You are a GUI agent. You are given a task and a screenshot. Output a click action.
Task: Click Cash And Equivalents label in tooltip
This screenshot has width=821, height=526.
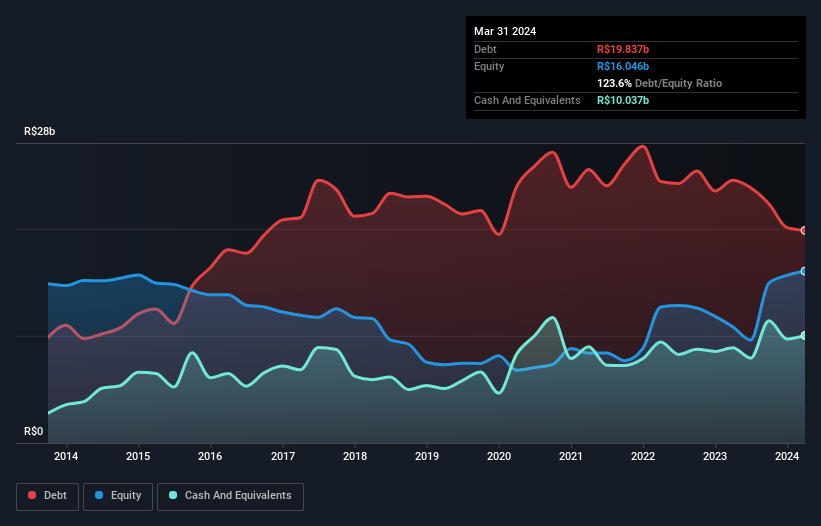tap(527, 100)
